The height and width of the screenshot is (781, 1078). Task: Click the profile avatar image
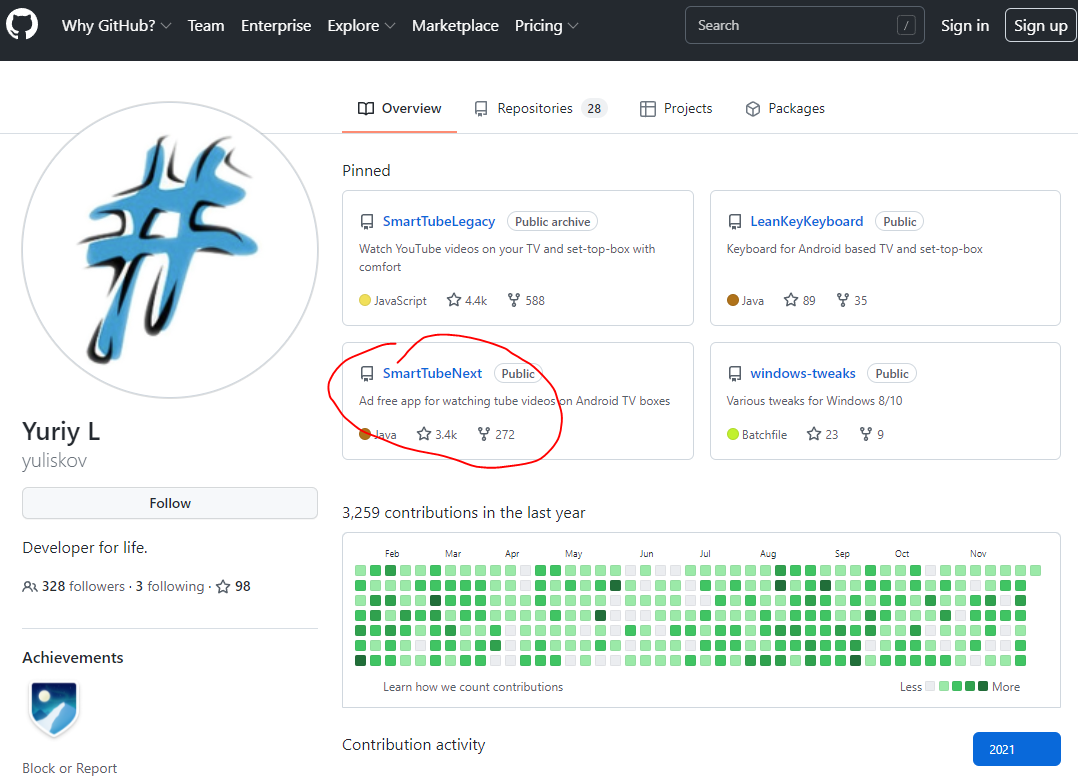coord(170,250)
